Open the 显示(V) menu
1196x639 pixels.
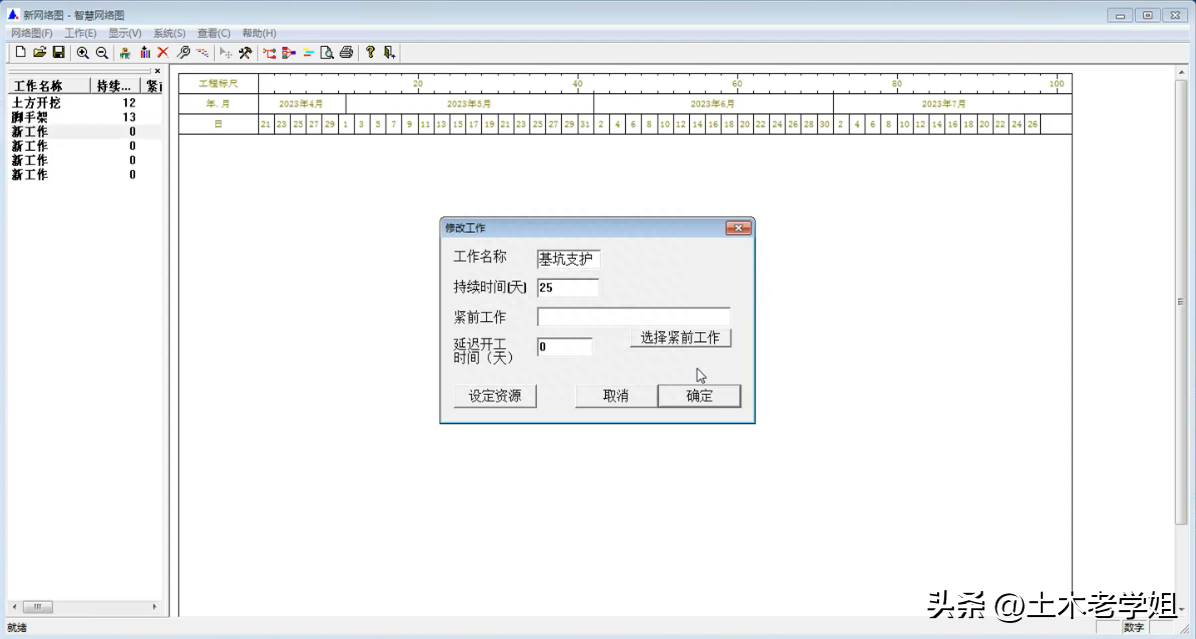click(x=125, y=33)
